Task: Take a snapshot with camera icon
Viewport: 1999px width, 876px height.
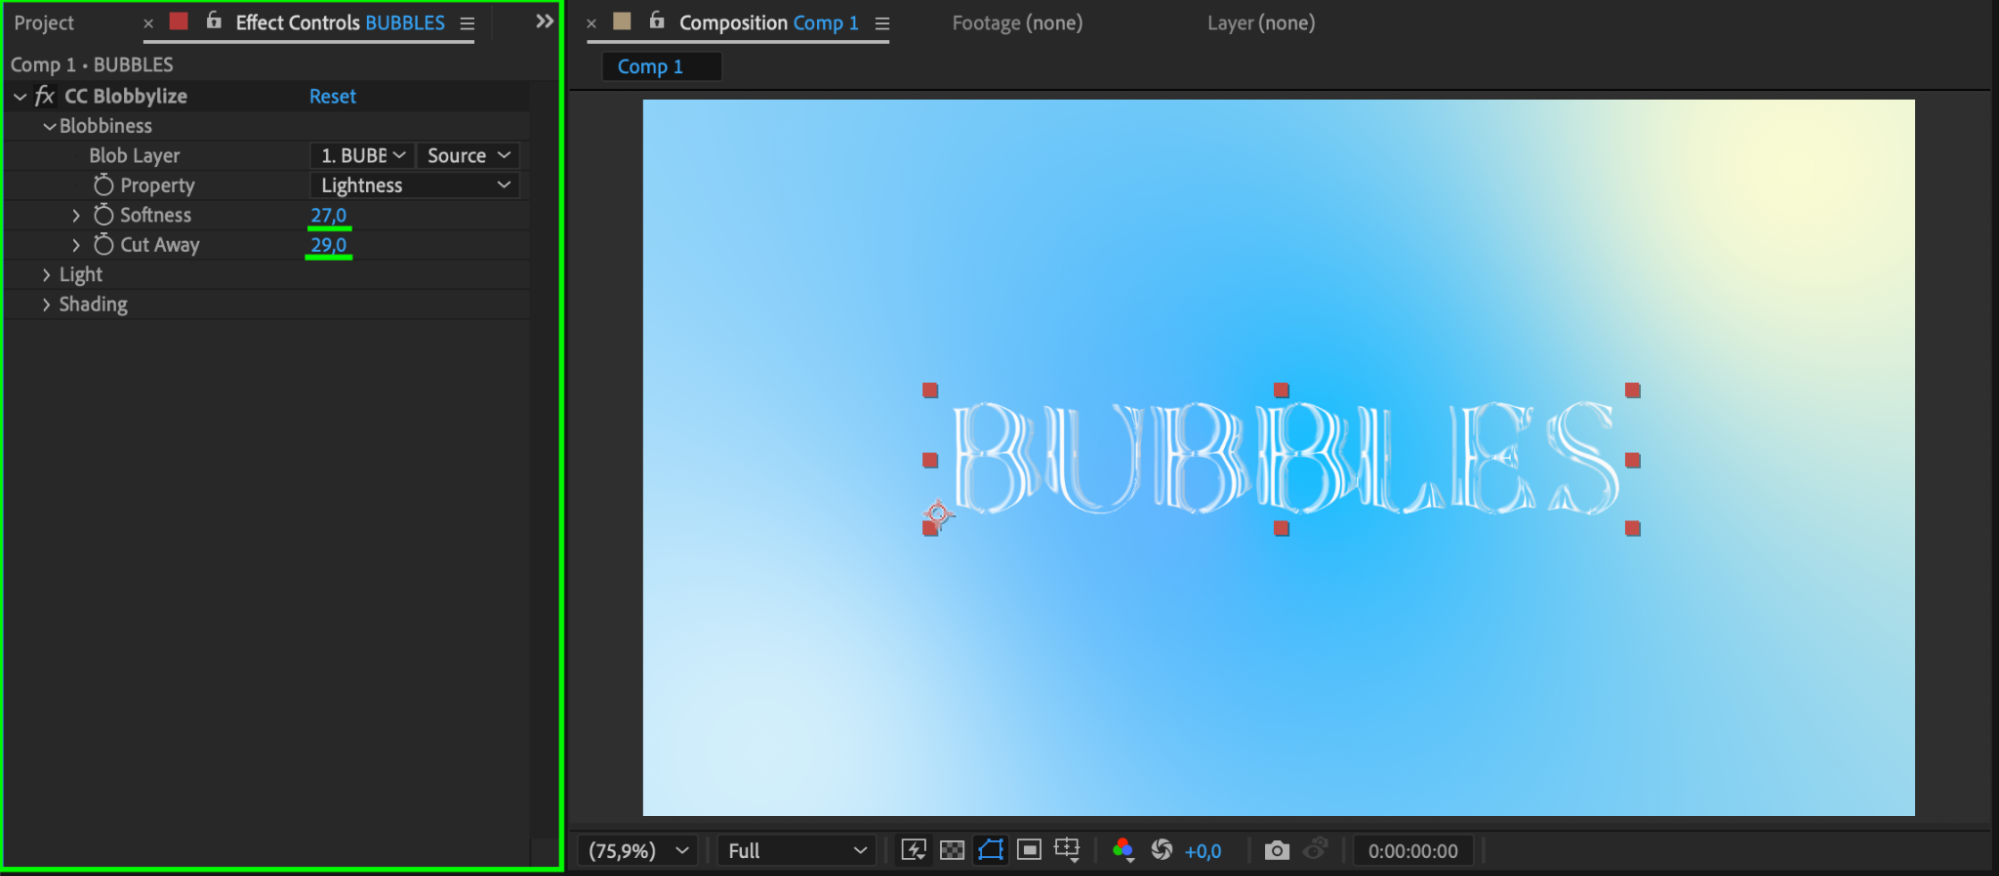Action: click(x=1276, y=850)
